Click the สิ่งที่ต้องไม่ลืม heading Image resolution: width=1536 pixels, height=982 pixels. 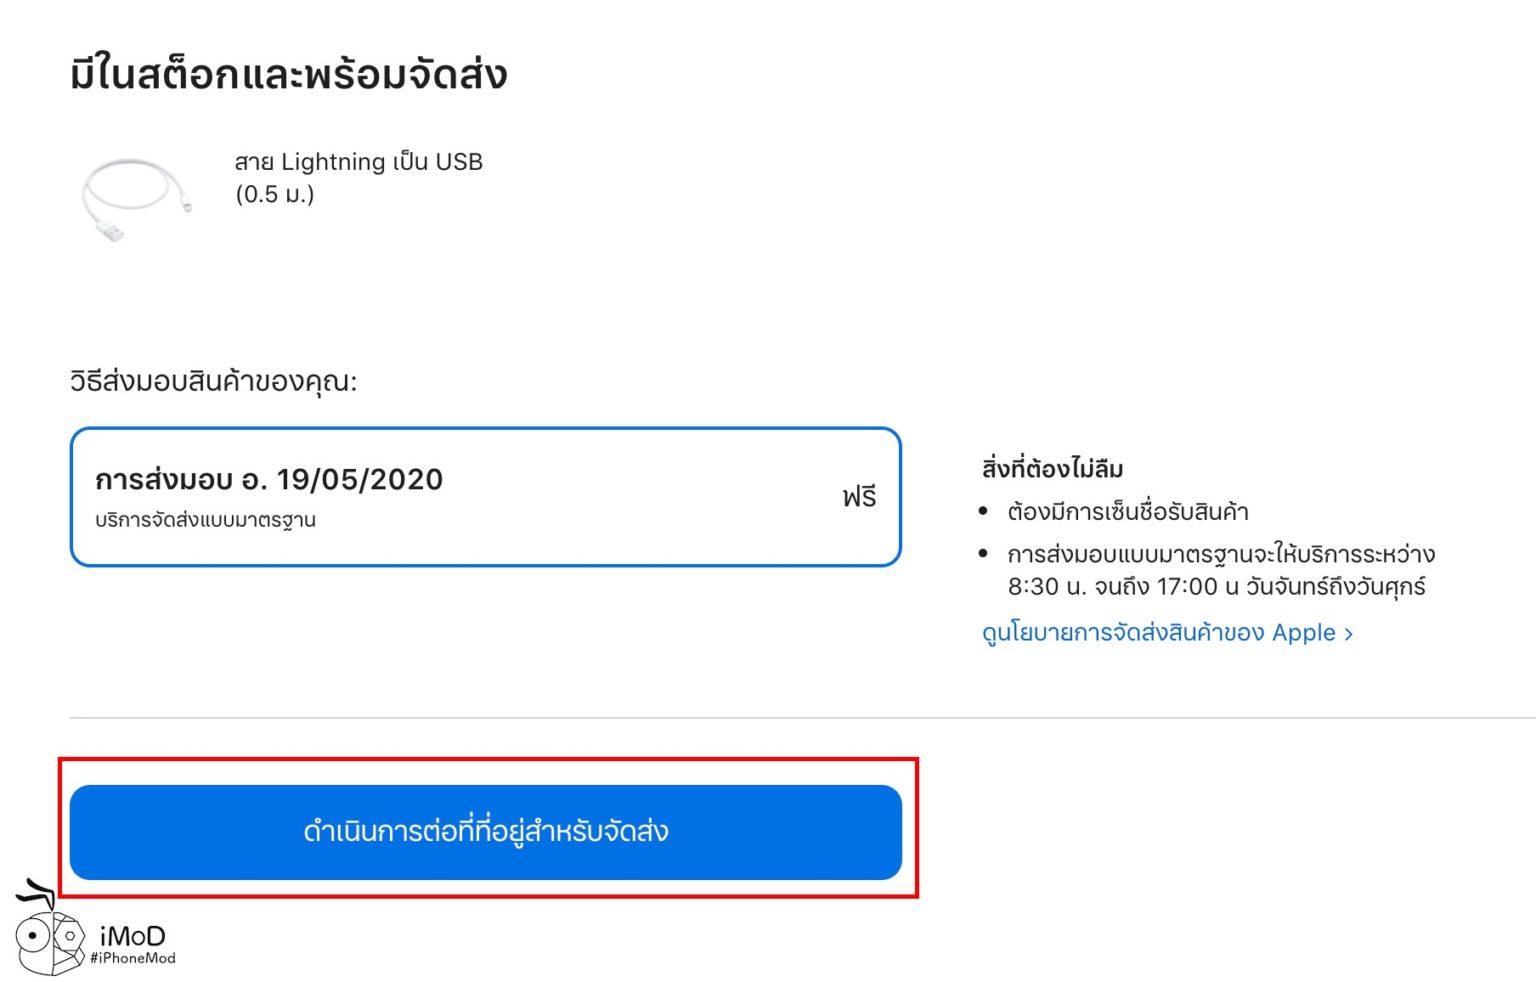pyautogui.click(x=1052, y=468)
